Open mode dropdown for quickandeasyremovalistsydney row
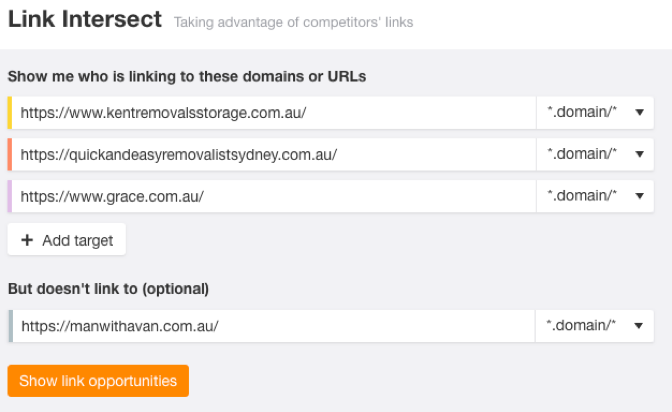 (595, 154)
